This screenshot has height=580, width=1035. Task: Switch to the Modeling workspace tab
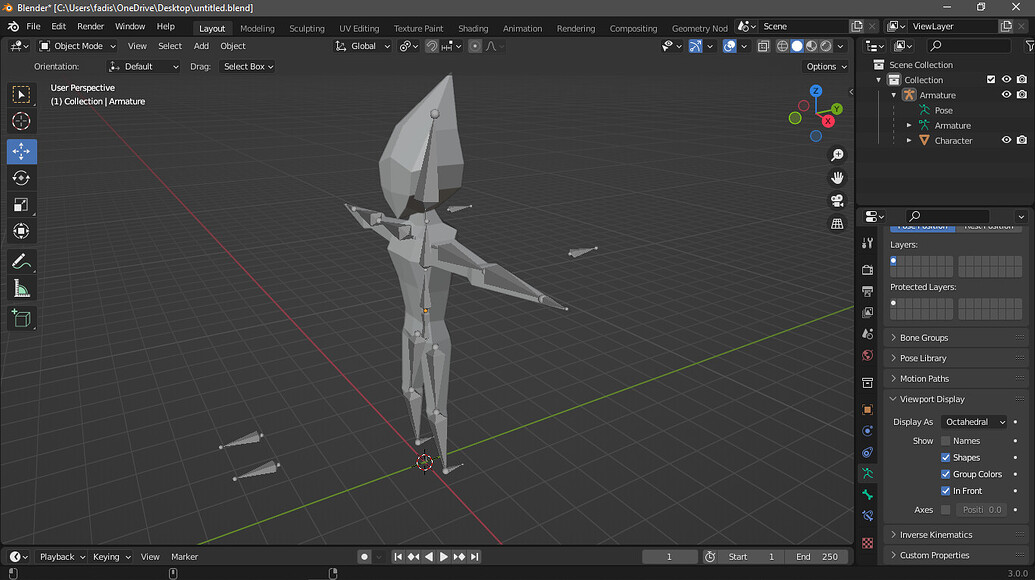click(x=257, y=28)
